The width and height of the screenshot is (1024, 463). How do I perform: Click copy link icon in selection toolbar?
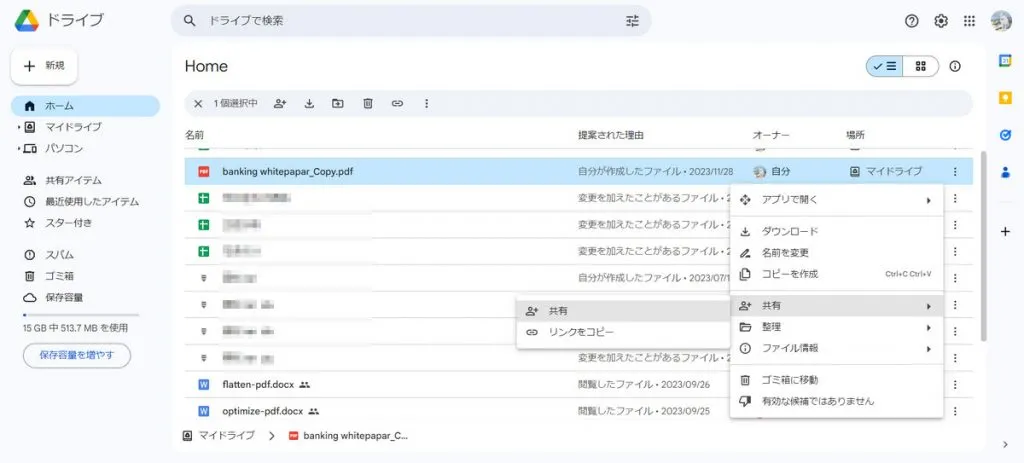pyautogui.click(x=397, y=103)
